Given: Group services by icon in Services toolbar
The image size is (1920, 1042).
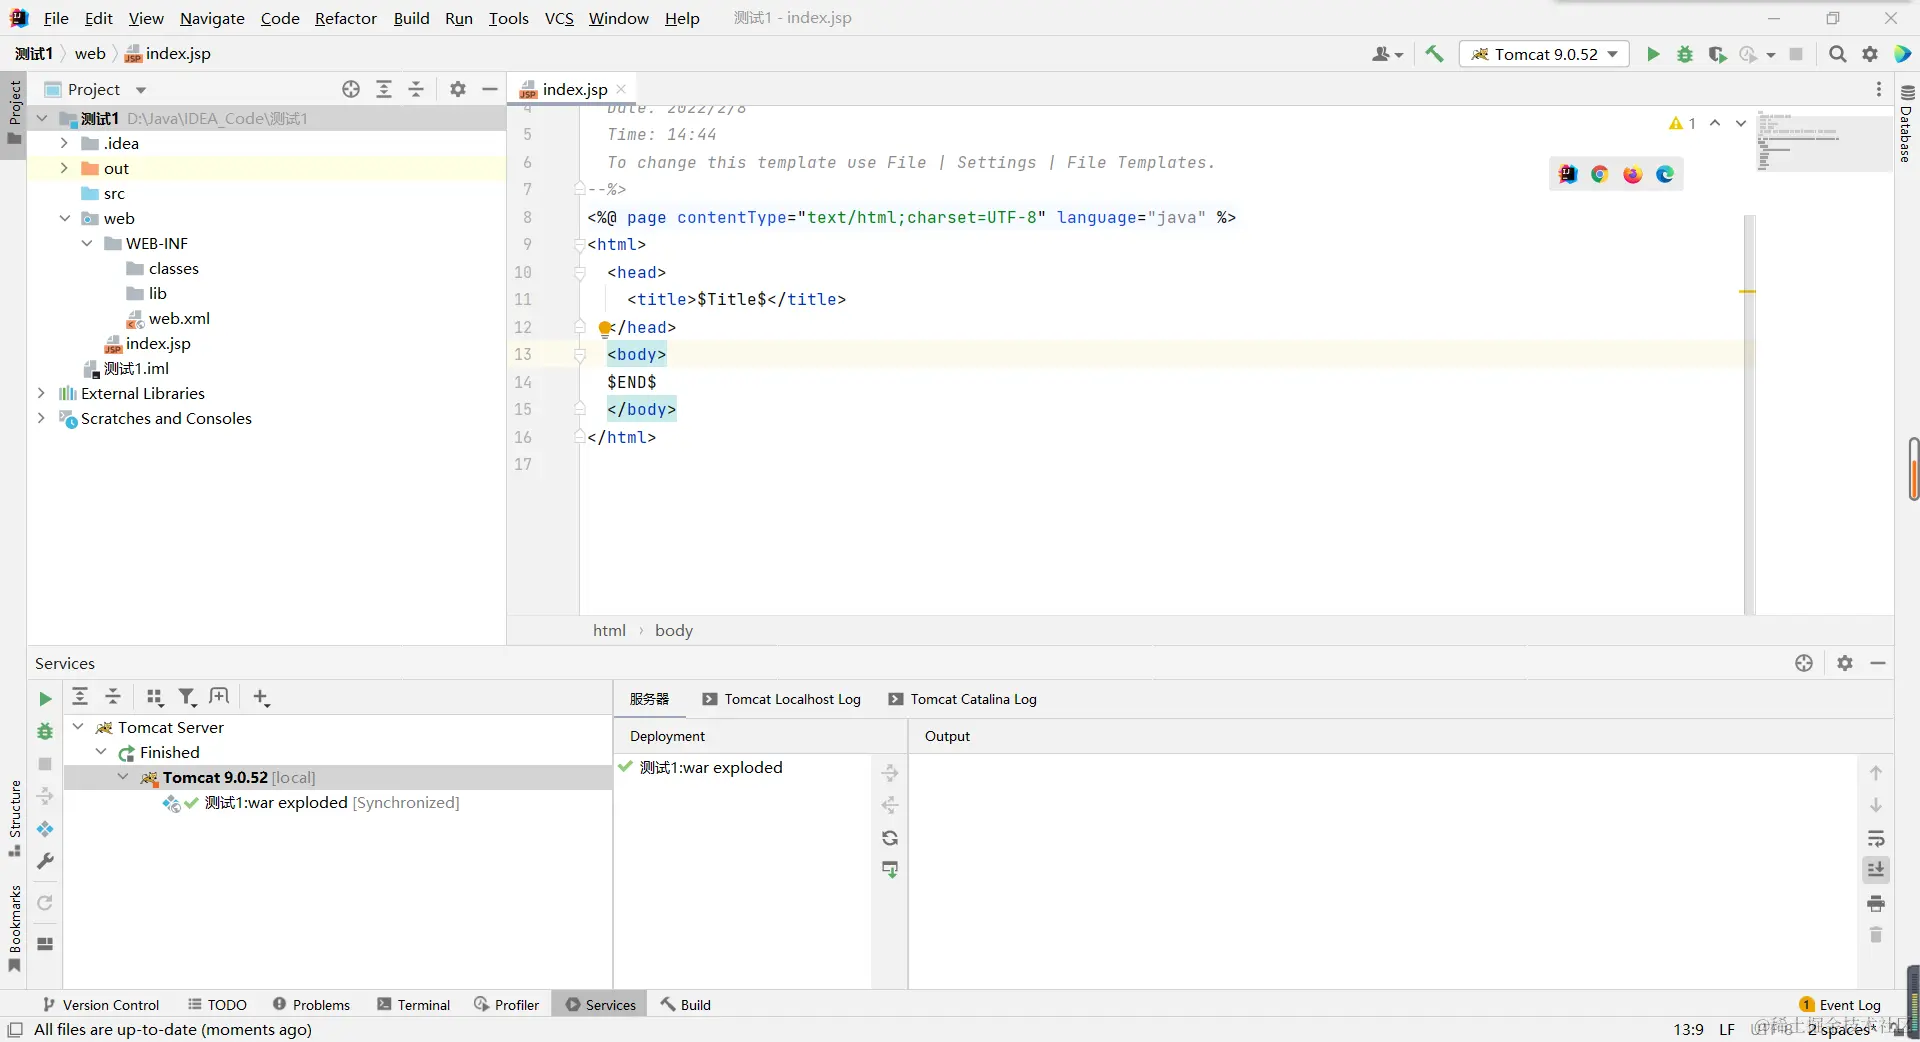Looking at the screenshot, I should click(155, 697).
